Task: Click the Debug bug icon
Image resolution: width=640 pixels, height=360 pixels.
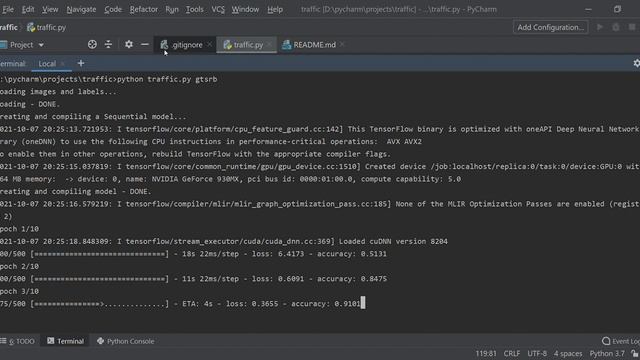Action: point(616,27)
